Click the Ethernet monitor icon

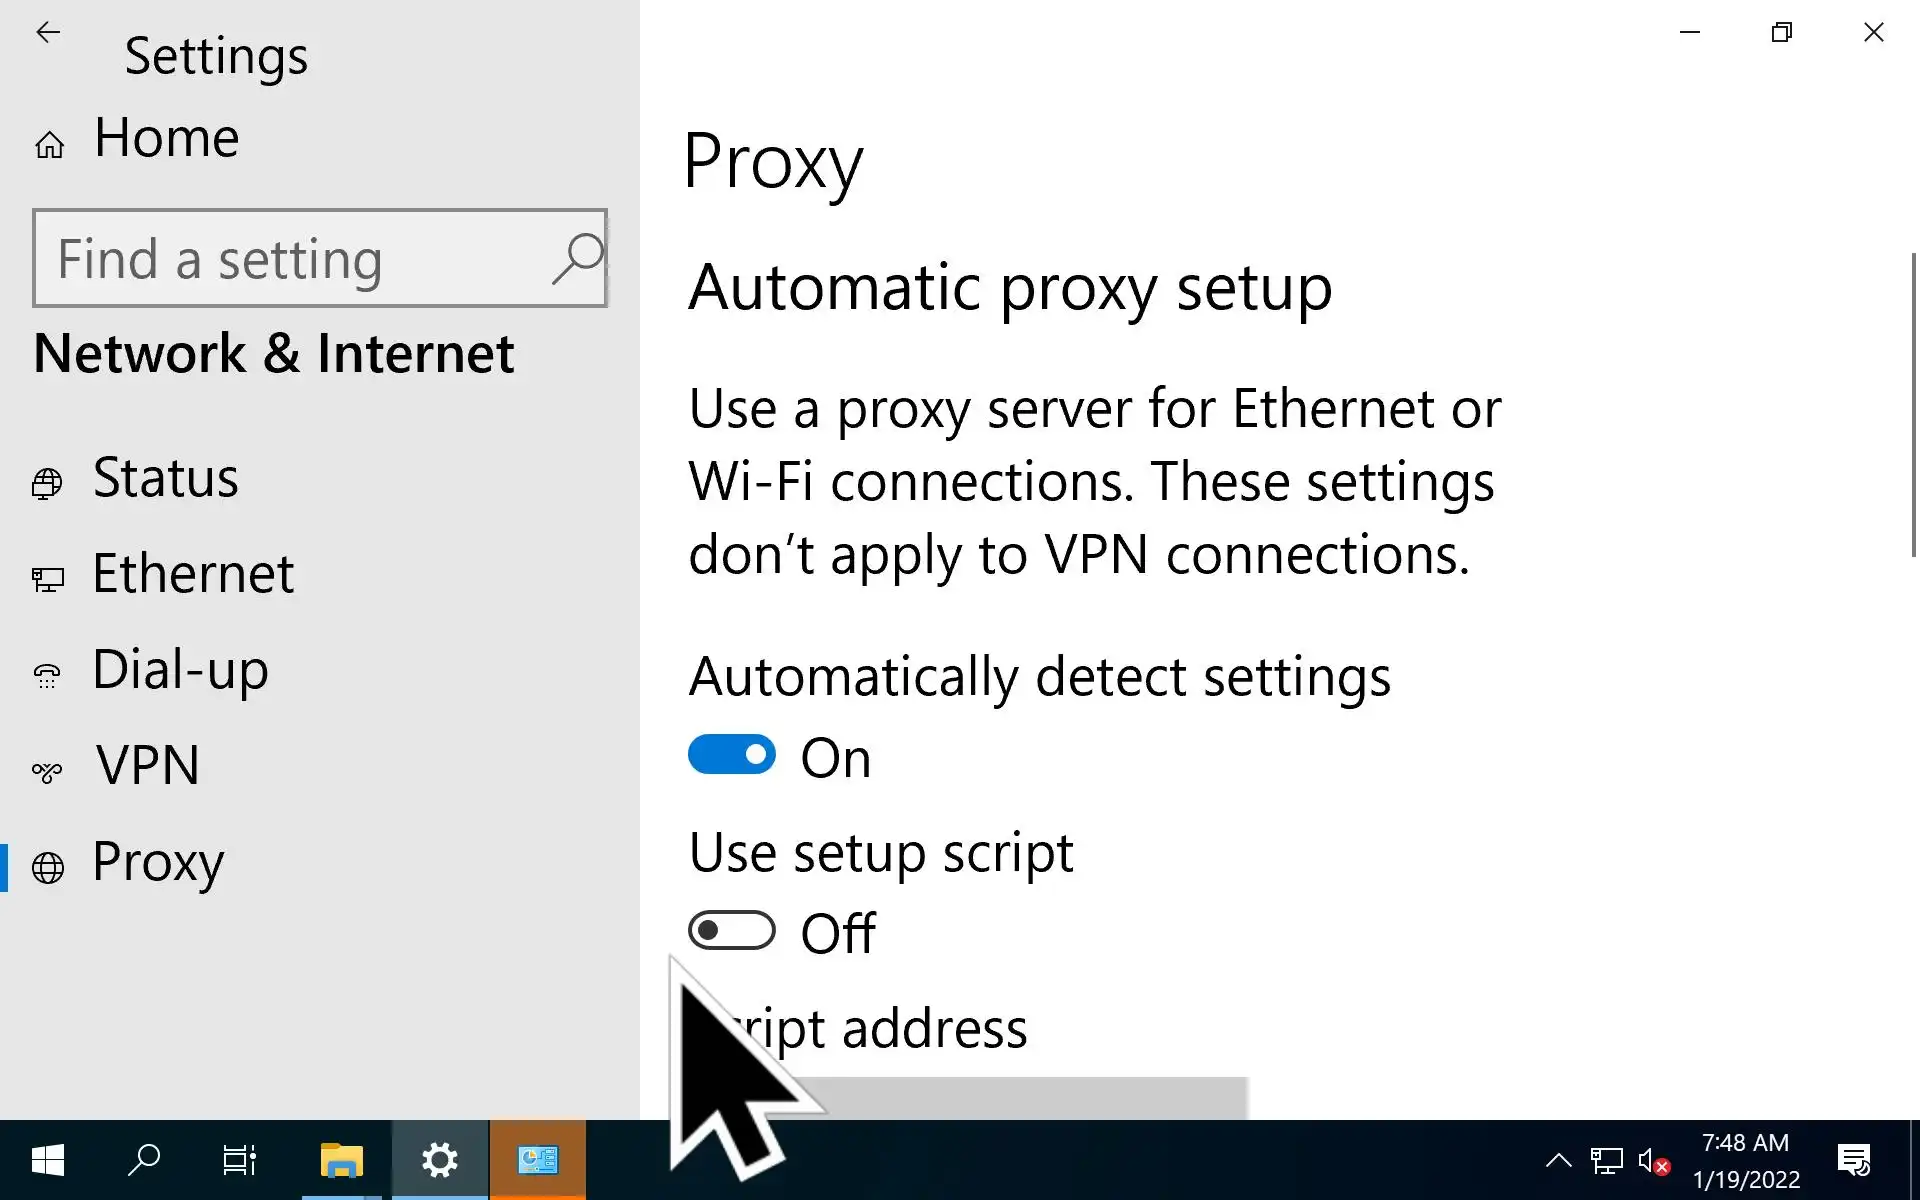[x=47, y=579]
